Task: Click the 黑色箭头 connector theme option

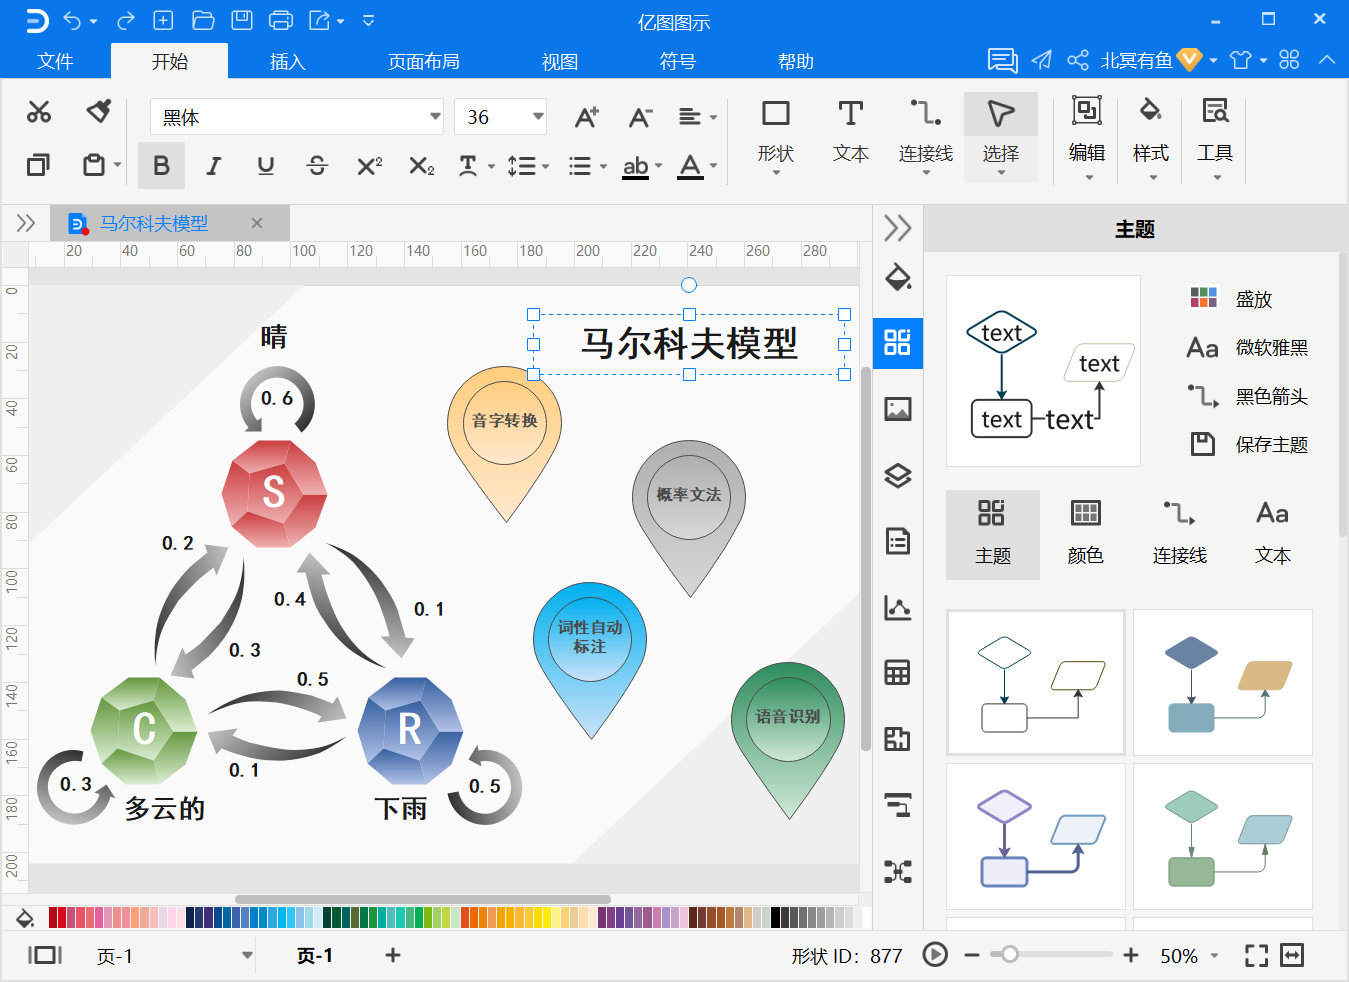Action: click(x=1247, y=396)
